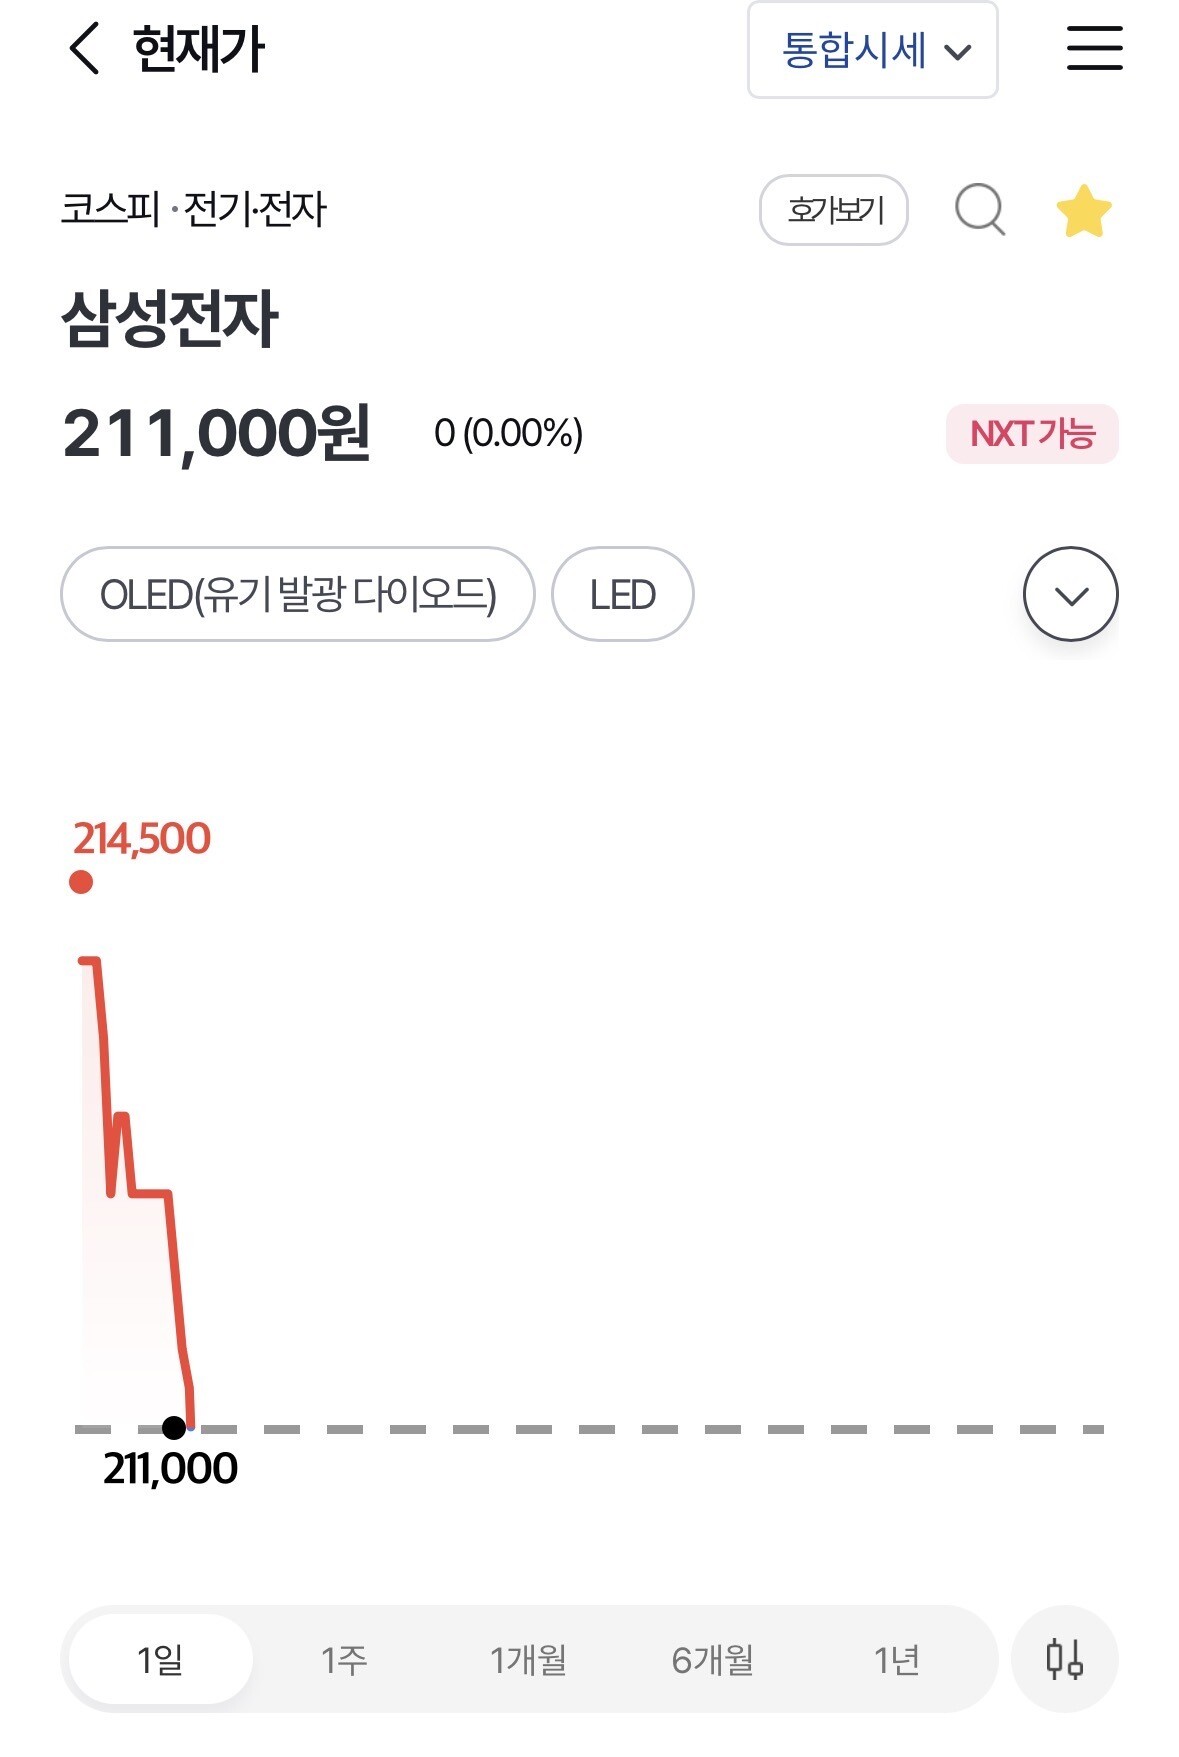The image size is (1179, 1757).
Task: Tap the red 214,500 high marker
Action: point(82,881)
